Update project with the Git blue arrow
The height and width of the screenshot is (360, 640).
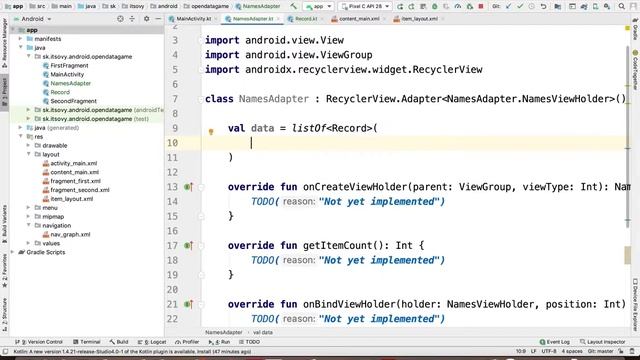pos(508,7)
